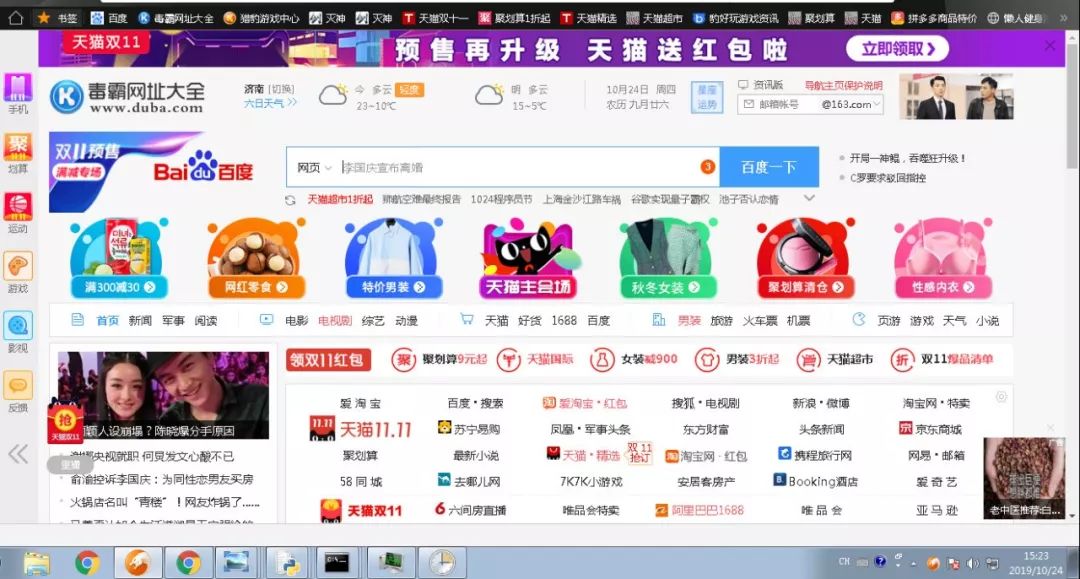Click the Baidu paw logo
The height and width of the screenshot is (579, 1080).
point(203,167)
